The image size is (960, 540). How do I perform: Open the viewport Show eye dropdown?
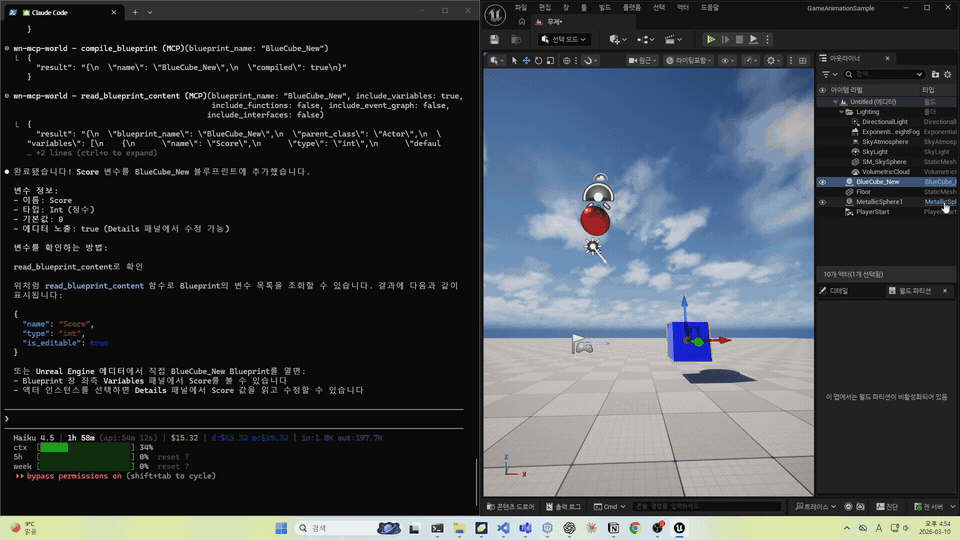[x=727, y=61]
